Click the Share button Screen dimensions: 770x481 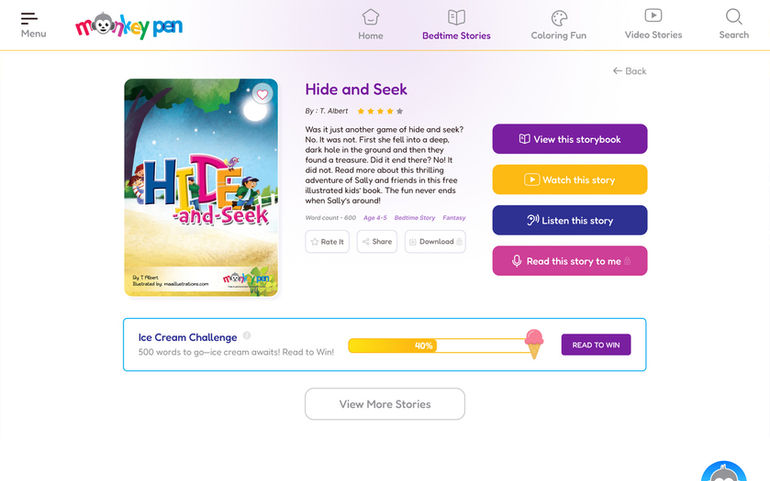point(377,242)
